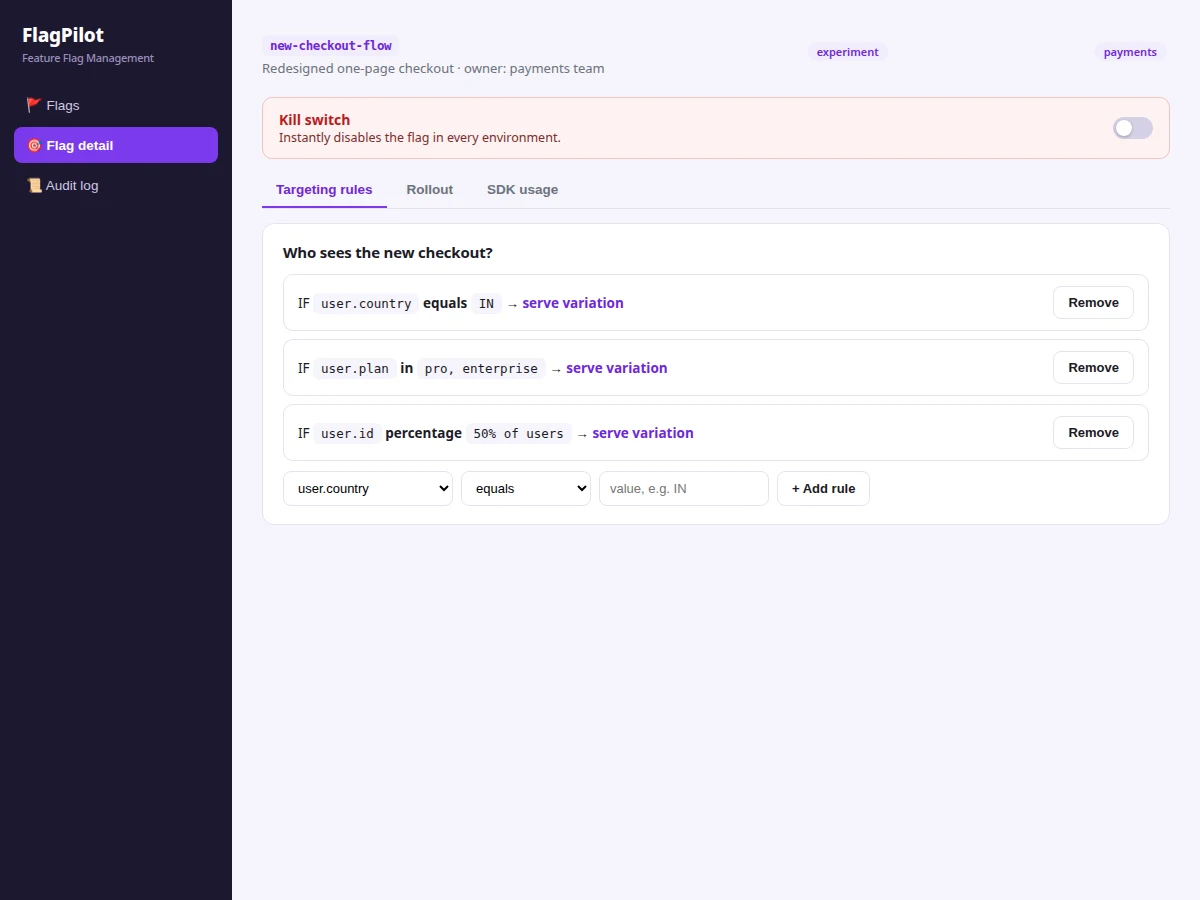Image resolution: width=1200 pixels, height=900 pixels.
Task: Open the Audit log scroll icon
Action: [x=34, y=185]
